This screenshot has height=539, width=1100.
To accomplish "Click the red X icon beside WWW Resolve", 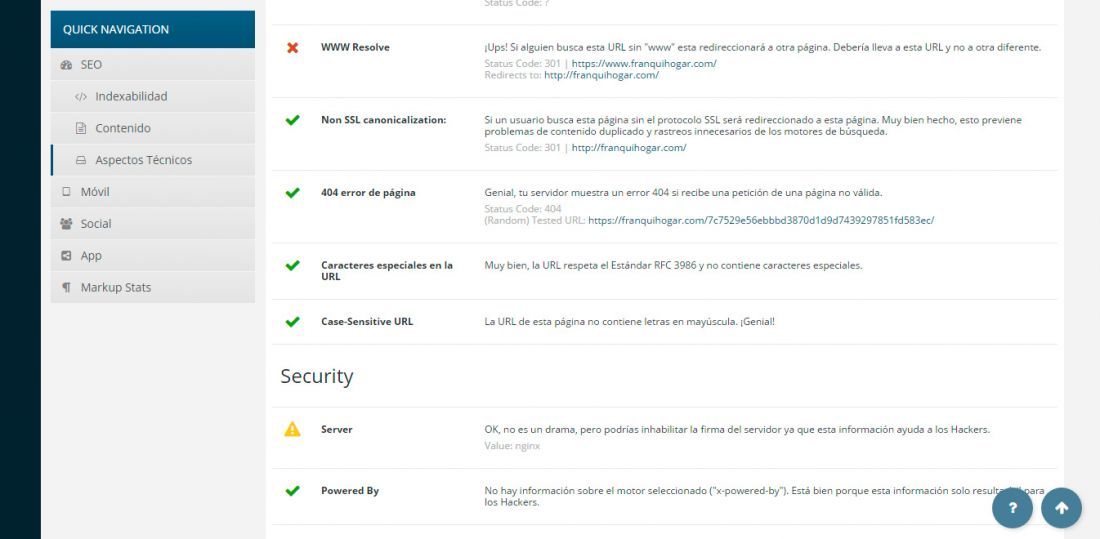I will 293,48.
